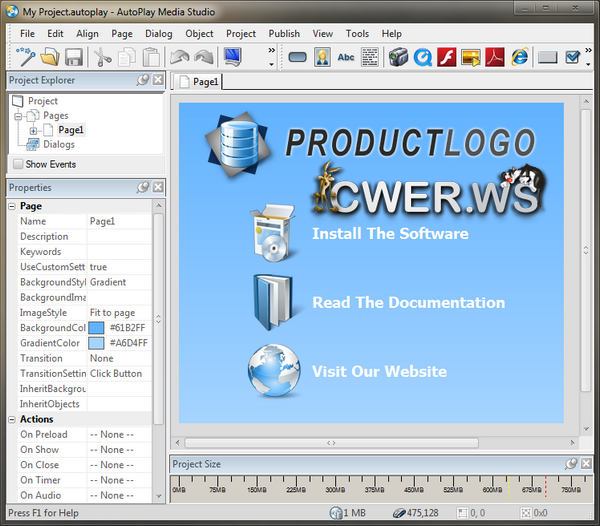600x526 pixels.
Task: Collapse the Pages tree node
Action: (x=18, y=116)
